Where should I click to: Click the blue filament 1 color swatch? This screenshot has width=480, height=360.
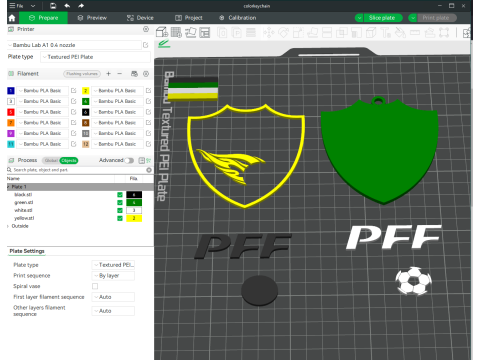(11, 91)
